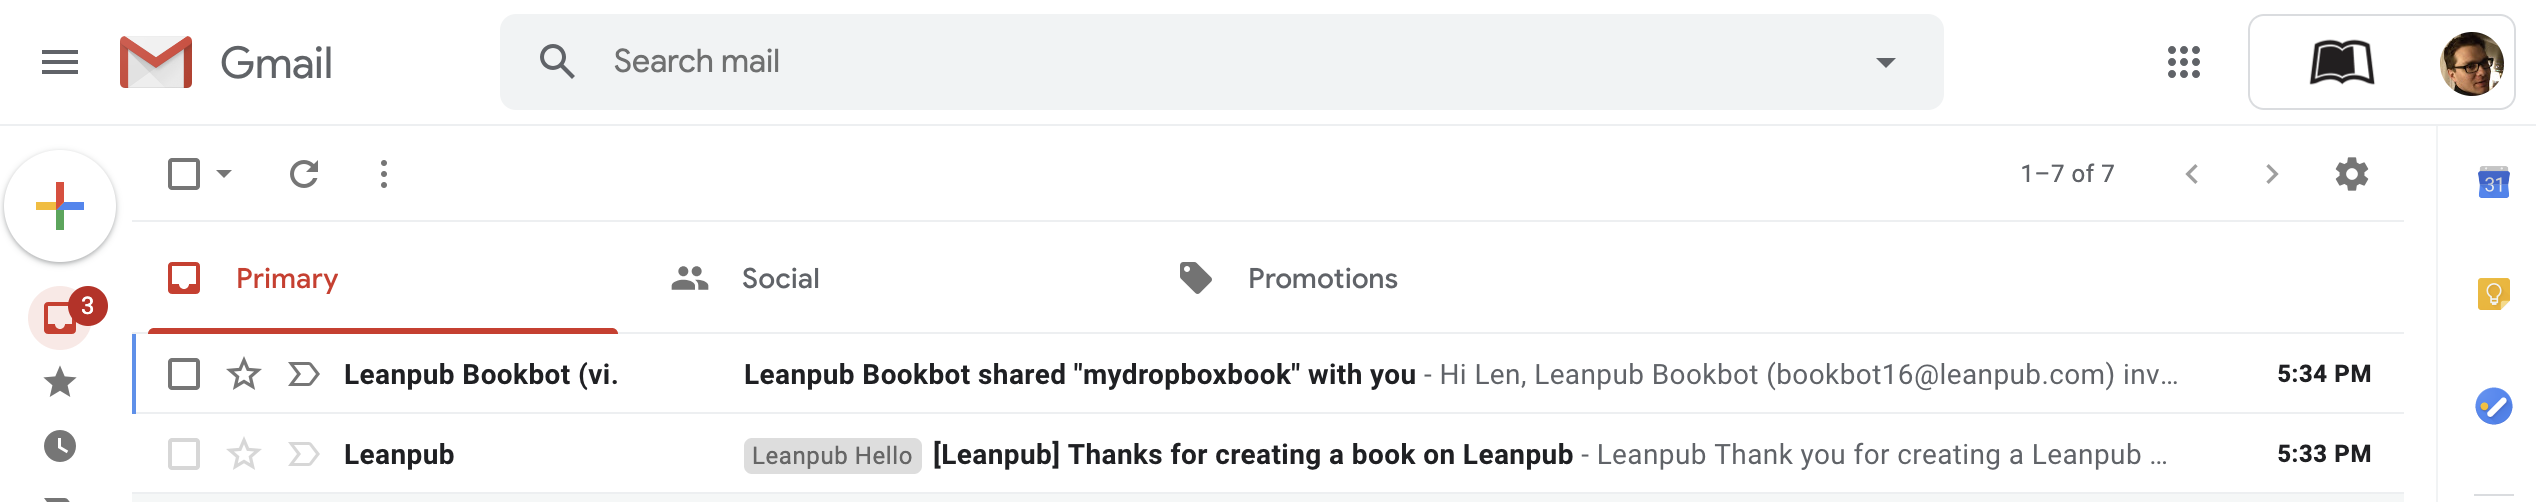The height and width of the screenshot is (502, 2536).
Task: Open Snoozed messages clock icon
Action: click(60, 446)
